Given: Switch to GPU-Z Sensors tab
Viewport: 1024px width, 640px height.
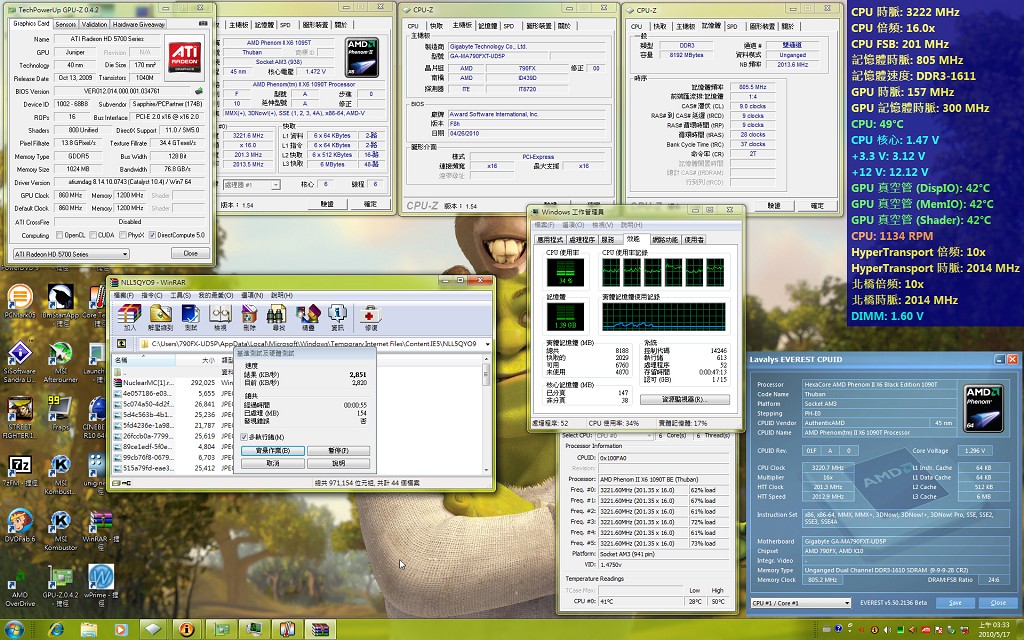Looking at the screenshot, I should pos(65,24).
